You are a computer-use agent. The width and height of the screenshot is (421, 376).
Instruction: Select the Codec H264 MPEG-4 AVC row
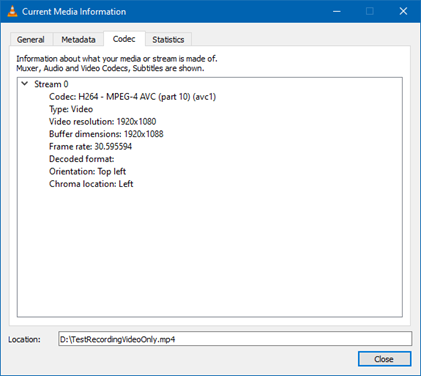(x=133, y=97)
